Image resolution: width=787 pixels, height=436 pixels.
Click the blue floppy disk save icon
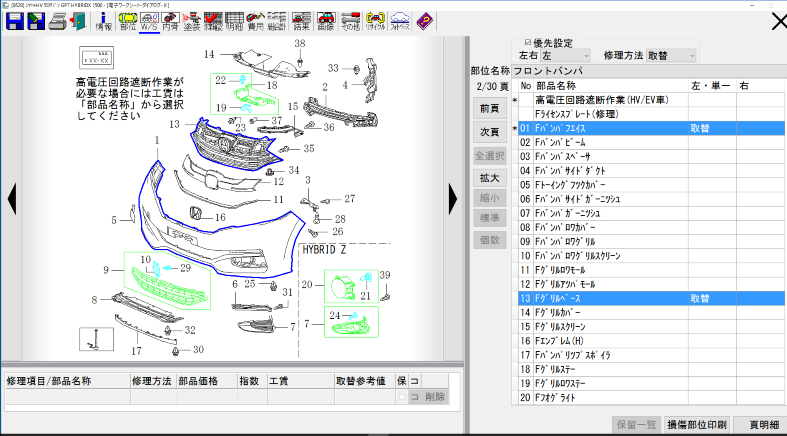(x=15, y=22)
